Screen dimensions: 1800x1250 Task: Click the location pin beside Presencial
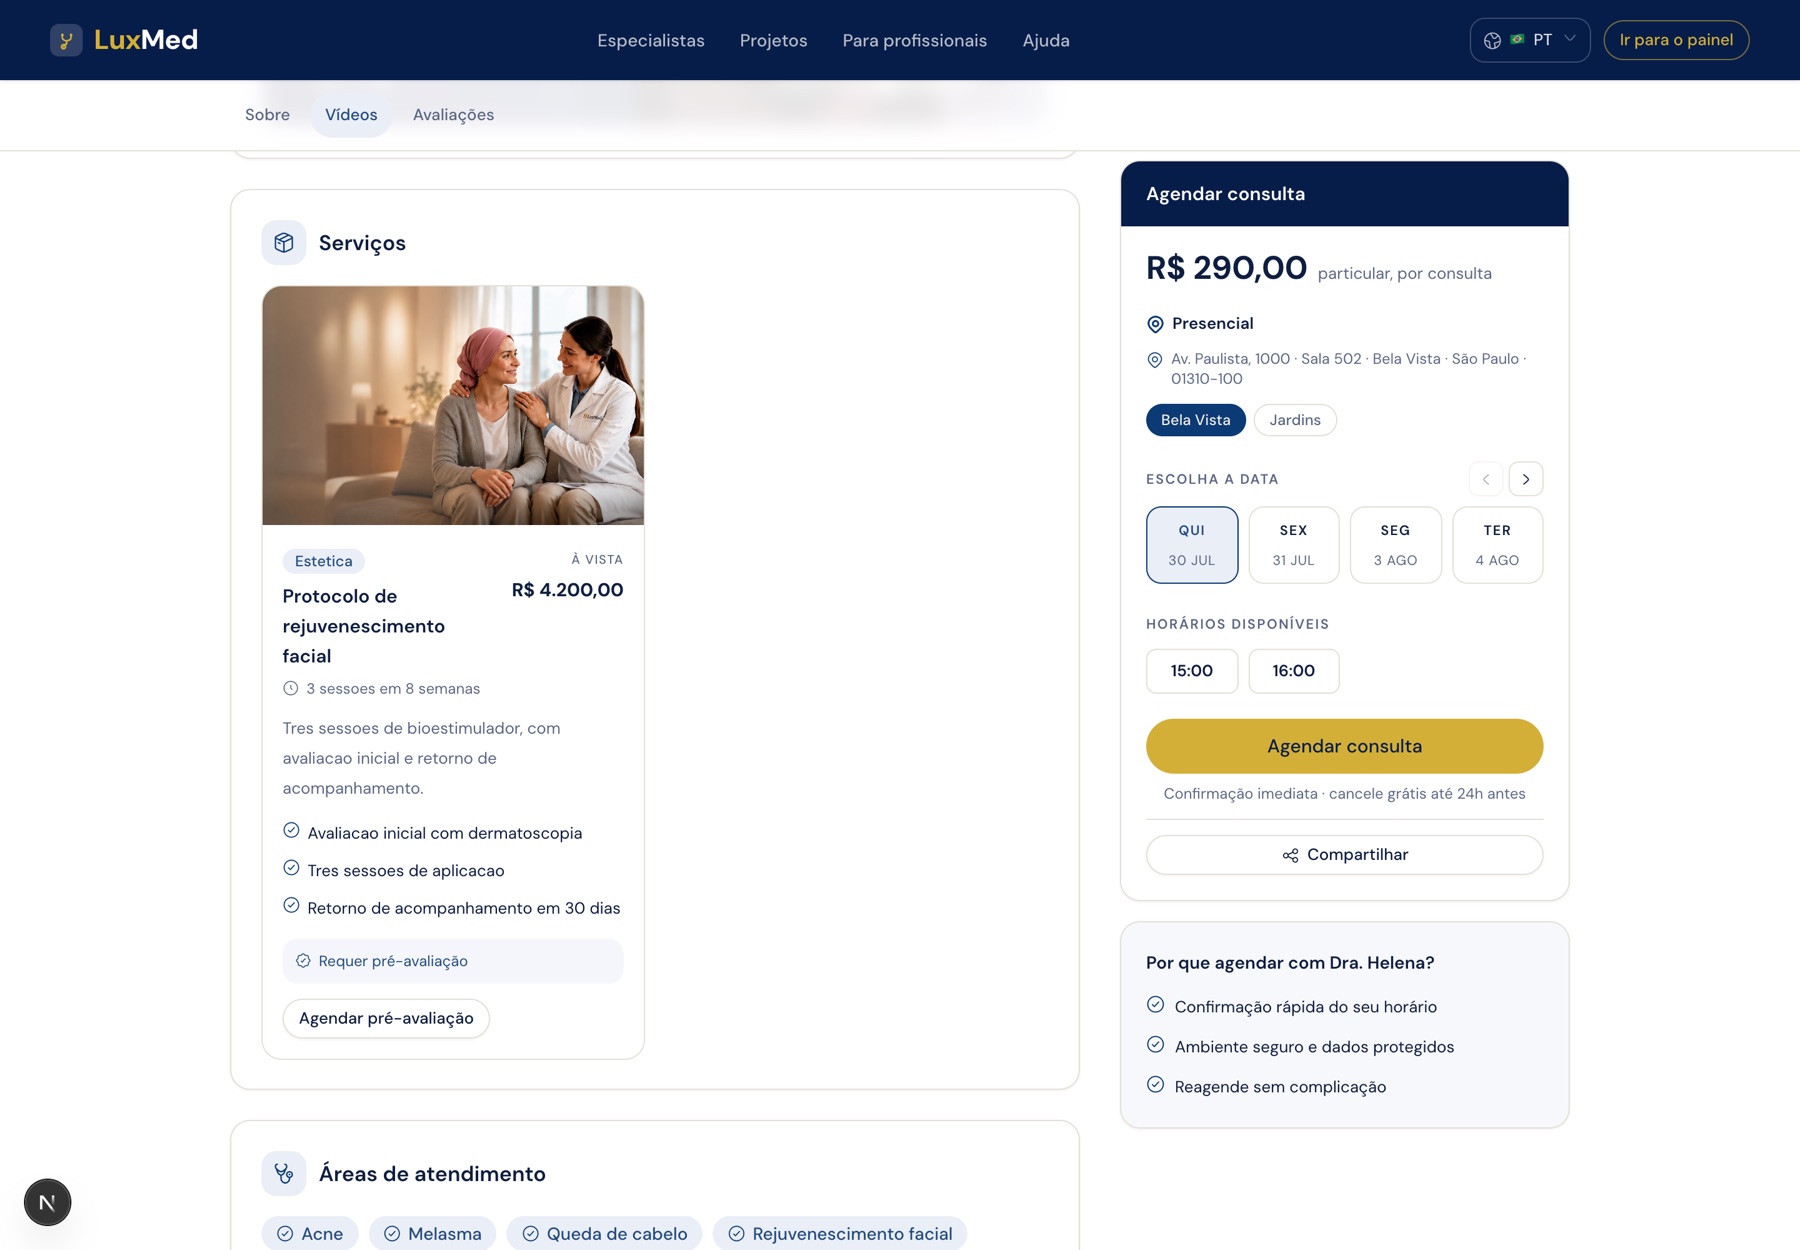(1155, 324)
